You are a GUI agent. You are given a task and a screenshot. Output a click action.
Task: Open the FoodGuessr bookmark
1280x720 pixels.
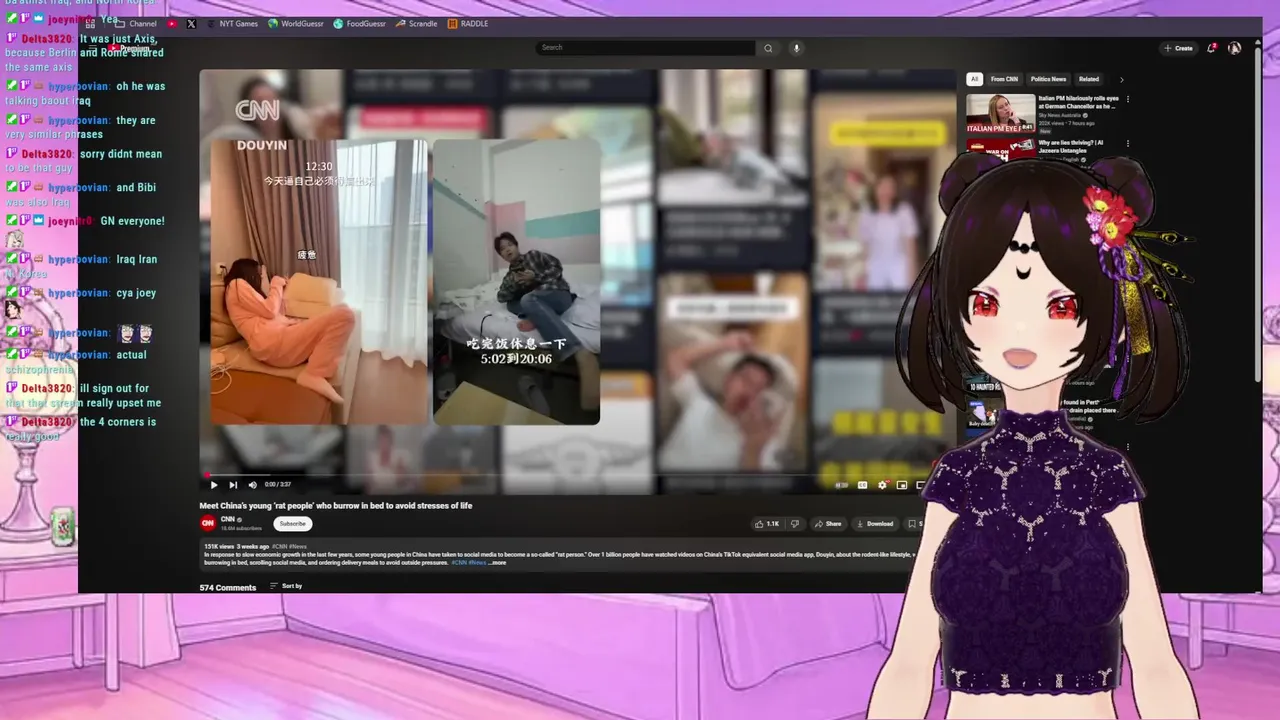(x=359, y=23)
